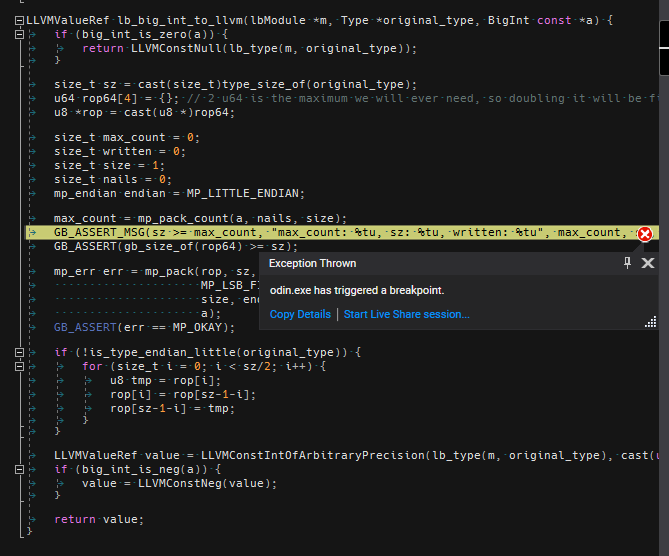Click the 'Exception Thrown' title text
The image size is (669, 556).
(312, 263)
